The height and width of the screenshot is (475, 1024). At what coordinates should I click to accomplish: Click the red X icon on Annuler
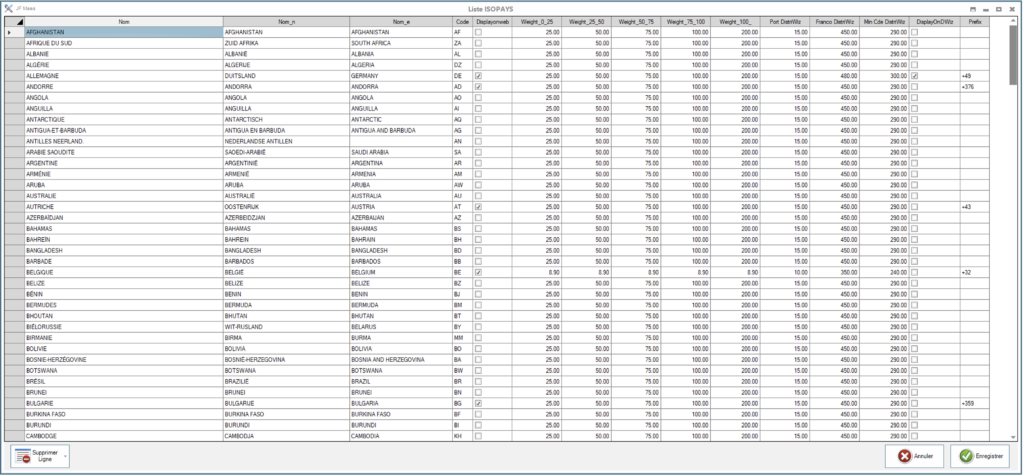coord(903,456)
